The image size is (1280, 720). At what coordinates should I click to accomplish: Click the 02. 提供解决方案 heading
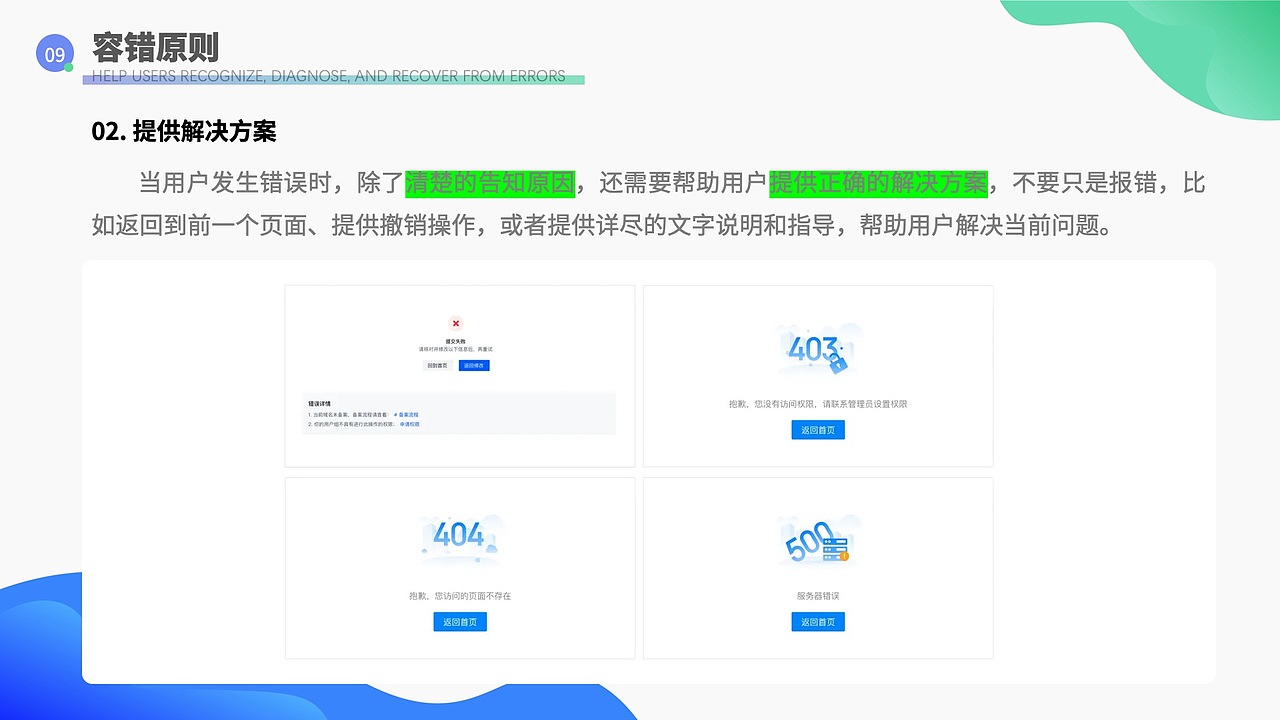182,131
